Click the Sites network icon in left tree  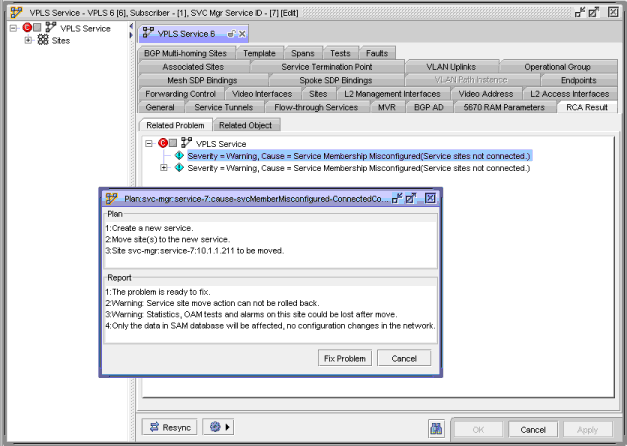(x=42, y=40)
